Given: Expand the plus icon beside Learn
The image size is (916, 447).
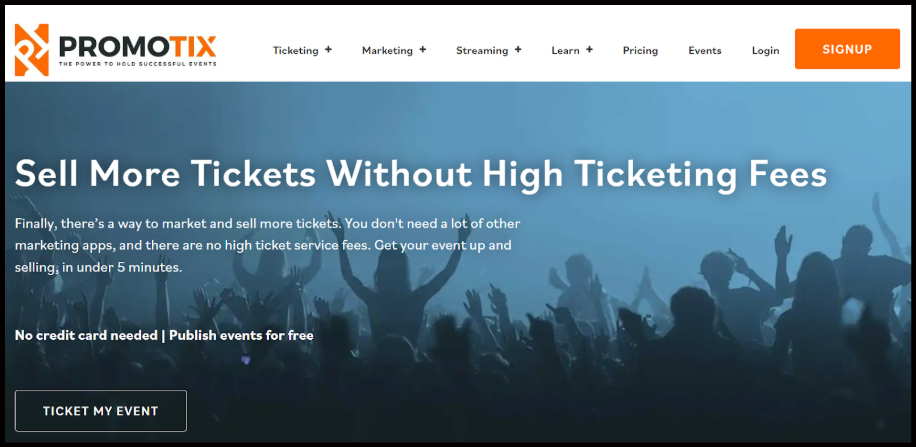Looking at the screenshot, I should coord(589,50).
